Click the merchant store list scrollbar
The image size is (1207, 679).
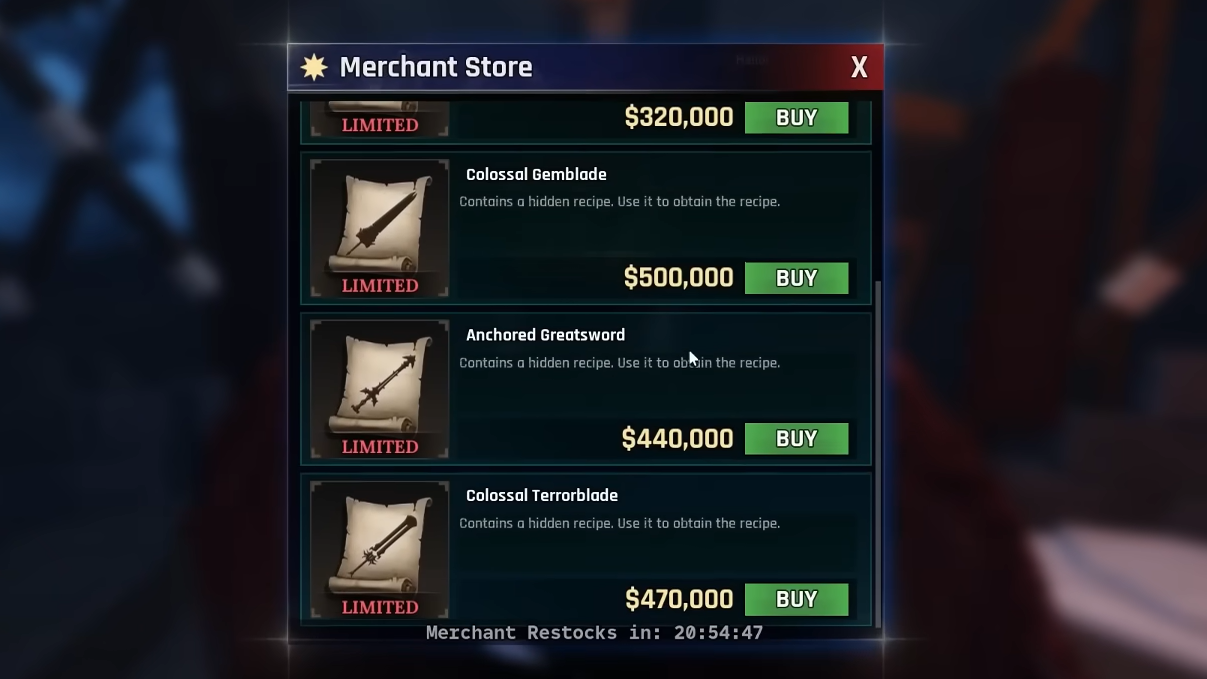(878, 454)
